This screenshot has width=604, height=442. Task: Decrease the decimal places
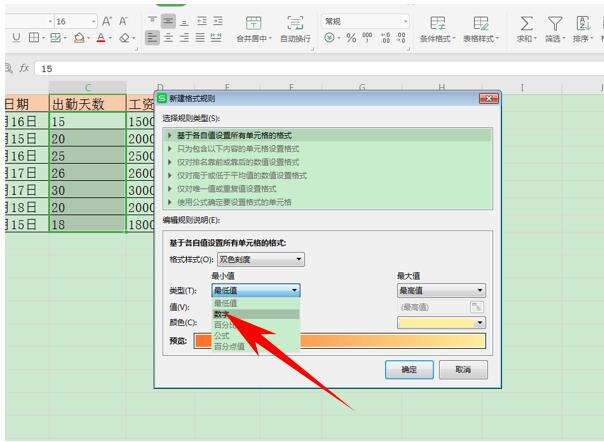[x=401, y=38]
